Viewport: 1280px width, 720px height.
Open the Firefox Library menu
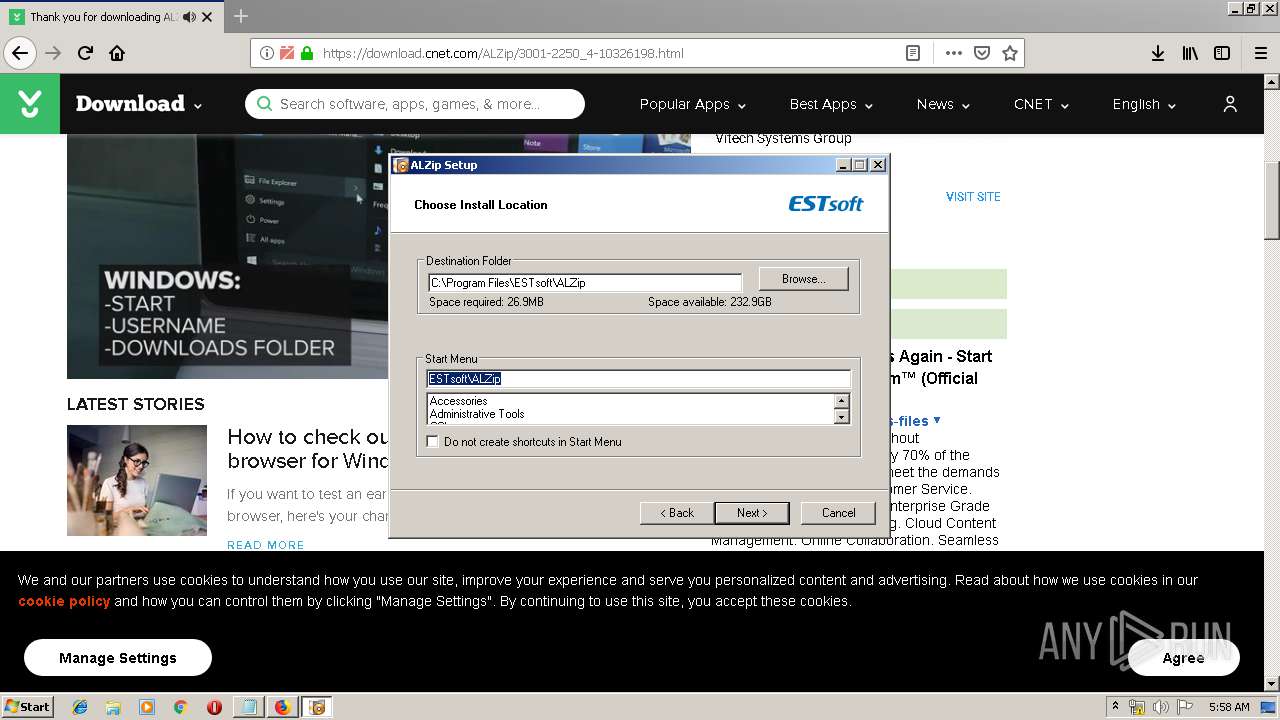[1190, 53]
